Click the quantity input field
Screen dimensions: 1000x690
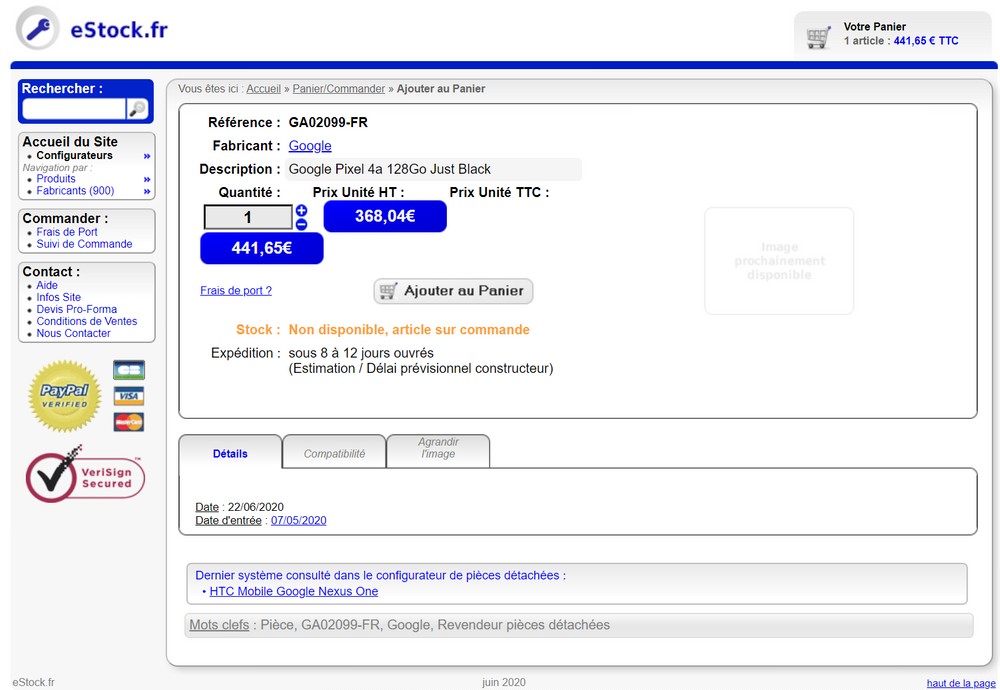point(247,217)
